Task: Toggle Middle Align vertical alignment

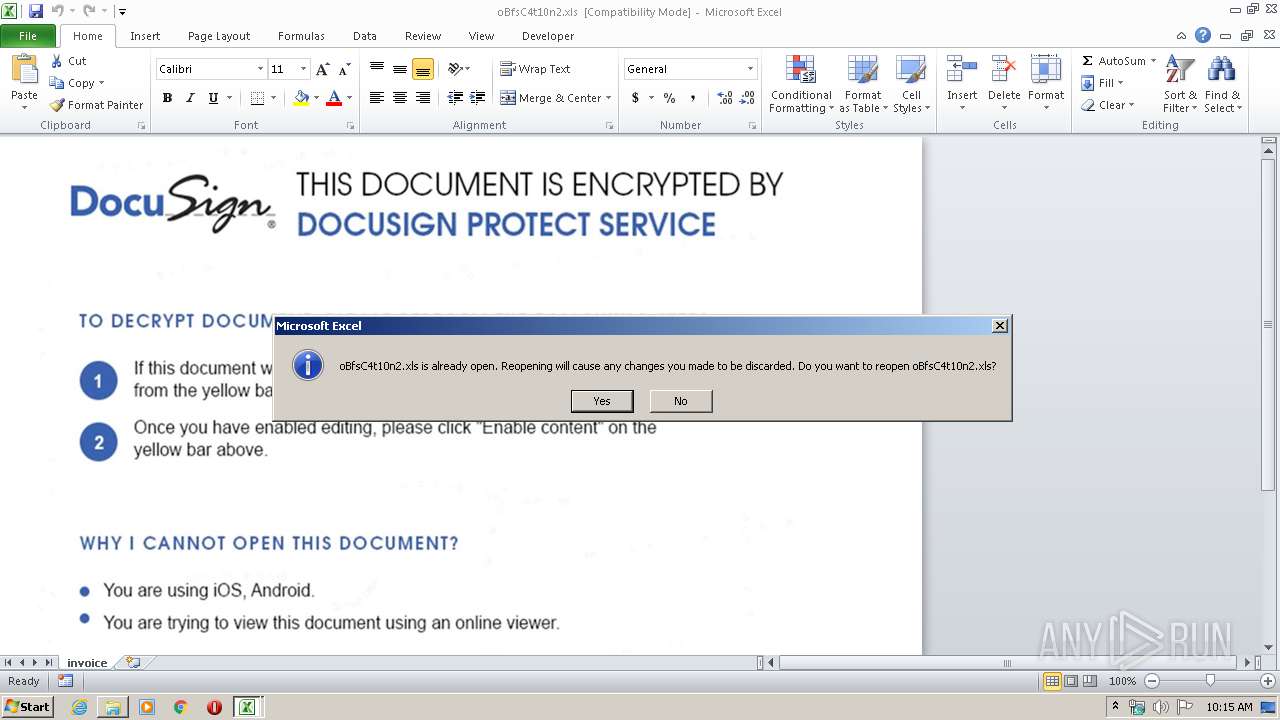Action: tap(400, 69)
